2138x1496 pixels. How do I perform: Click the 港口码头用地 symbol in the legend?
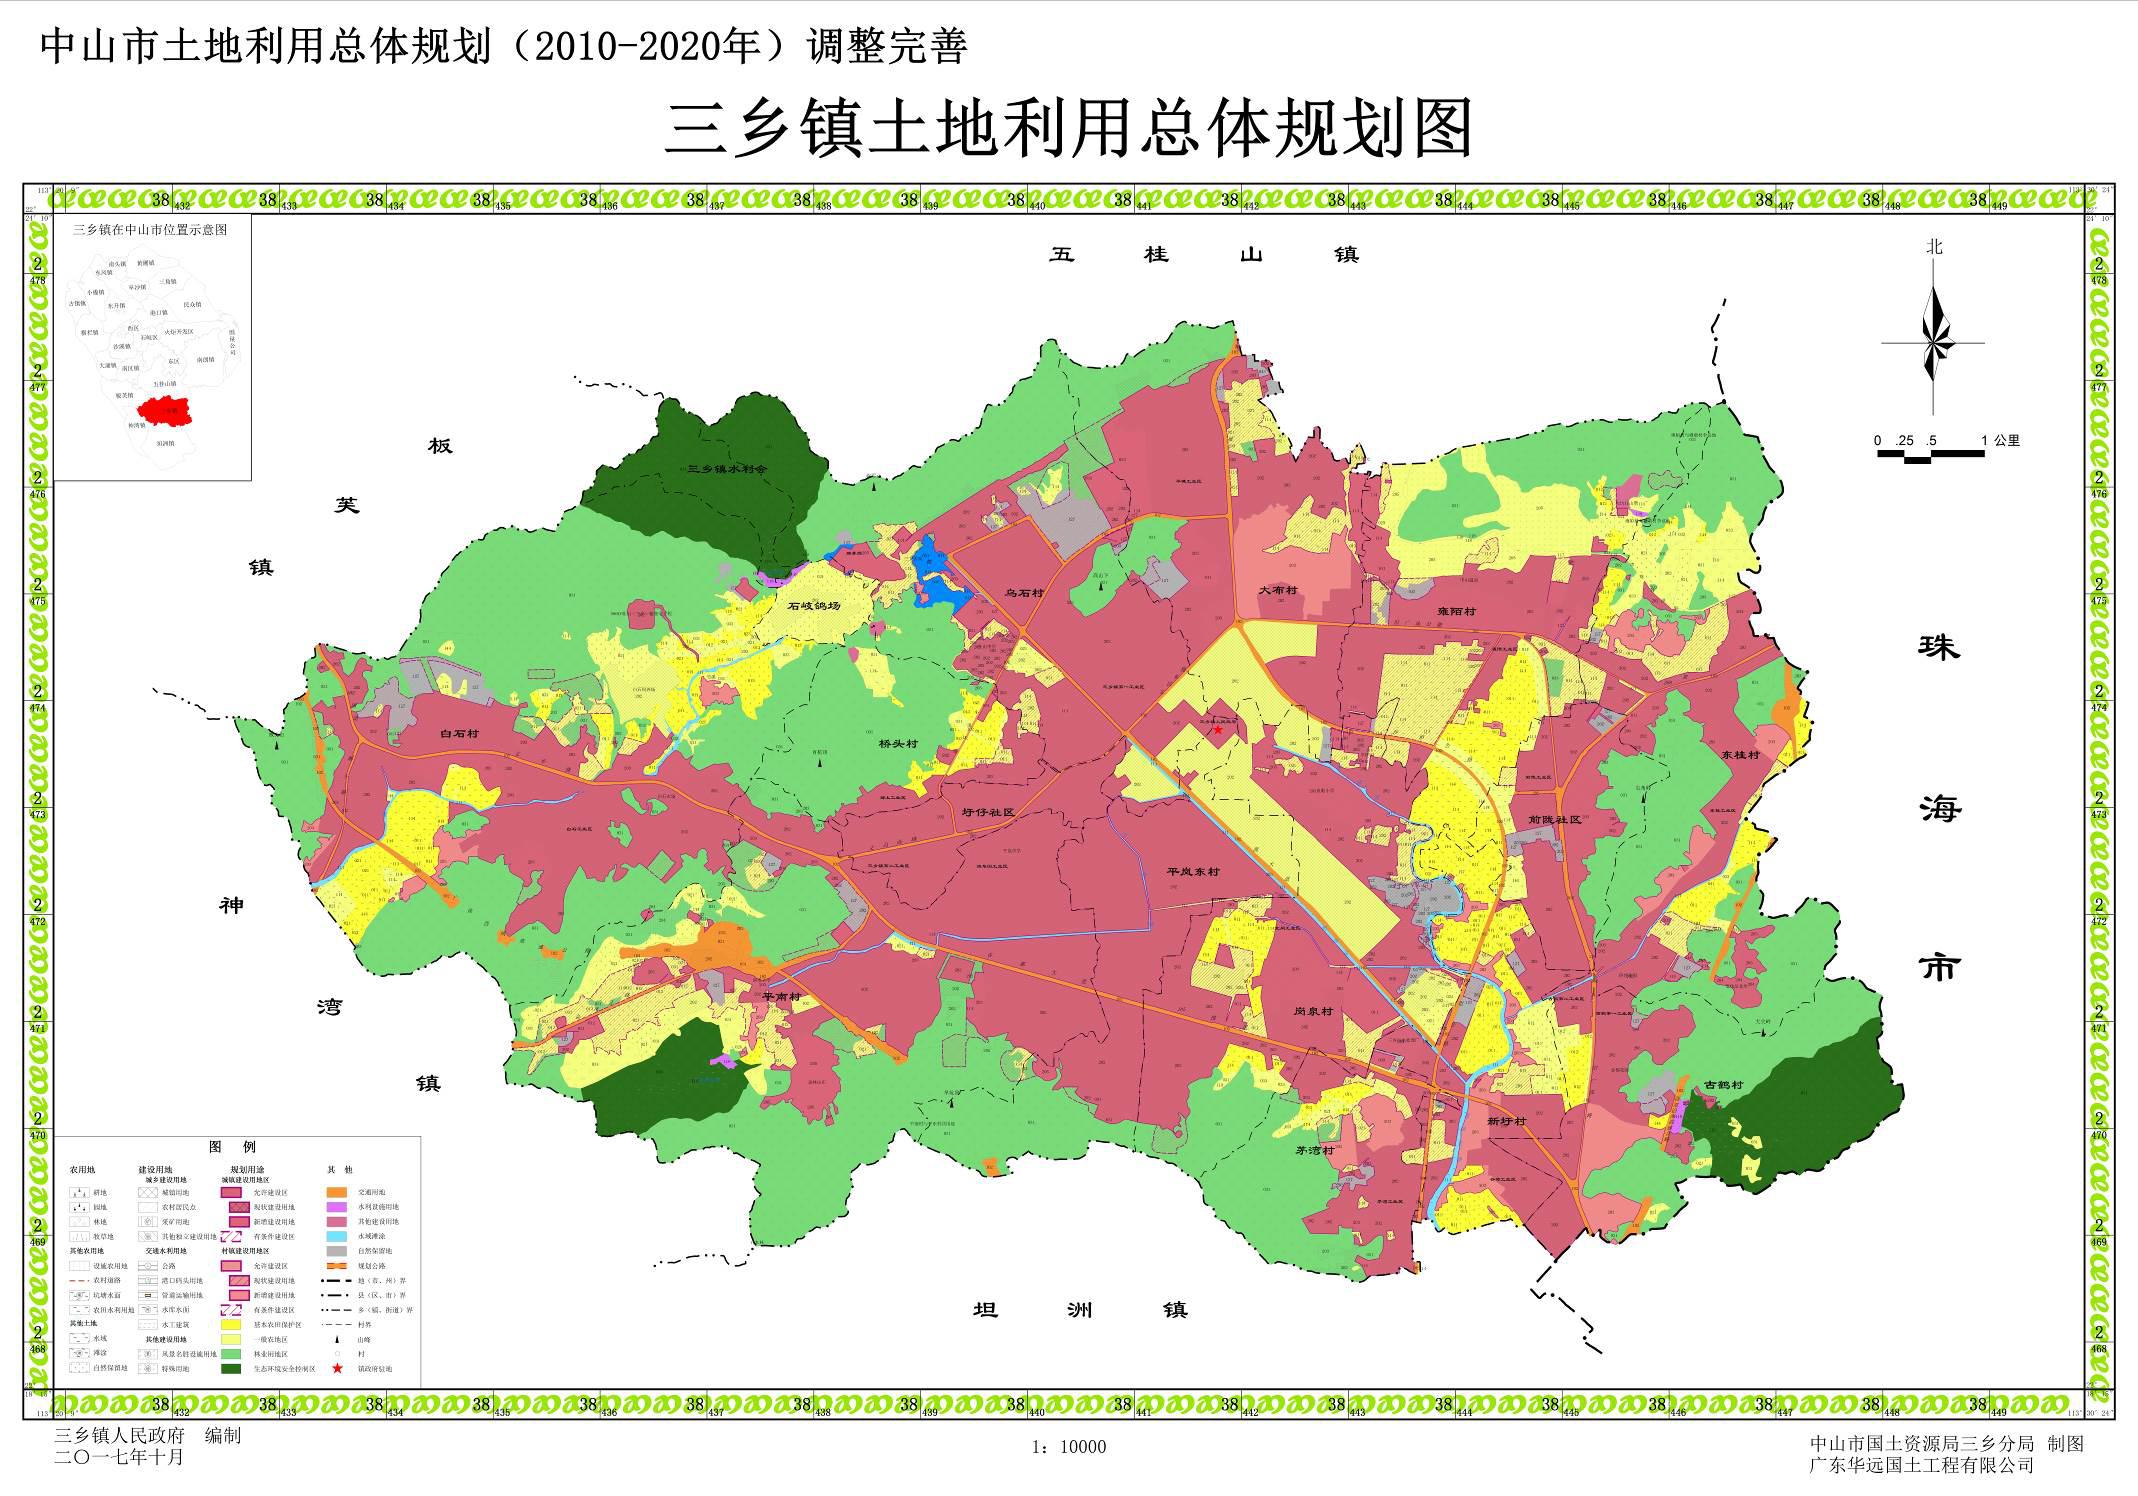tap(148, 1280)
